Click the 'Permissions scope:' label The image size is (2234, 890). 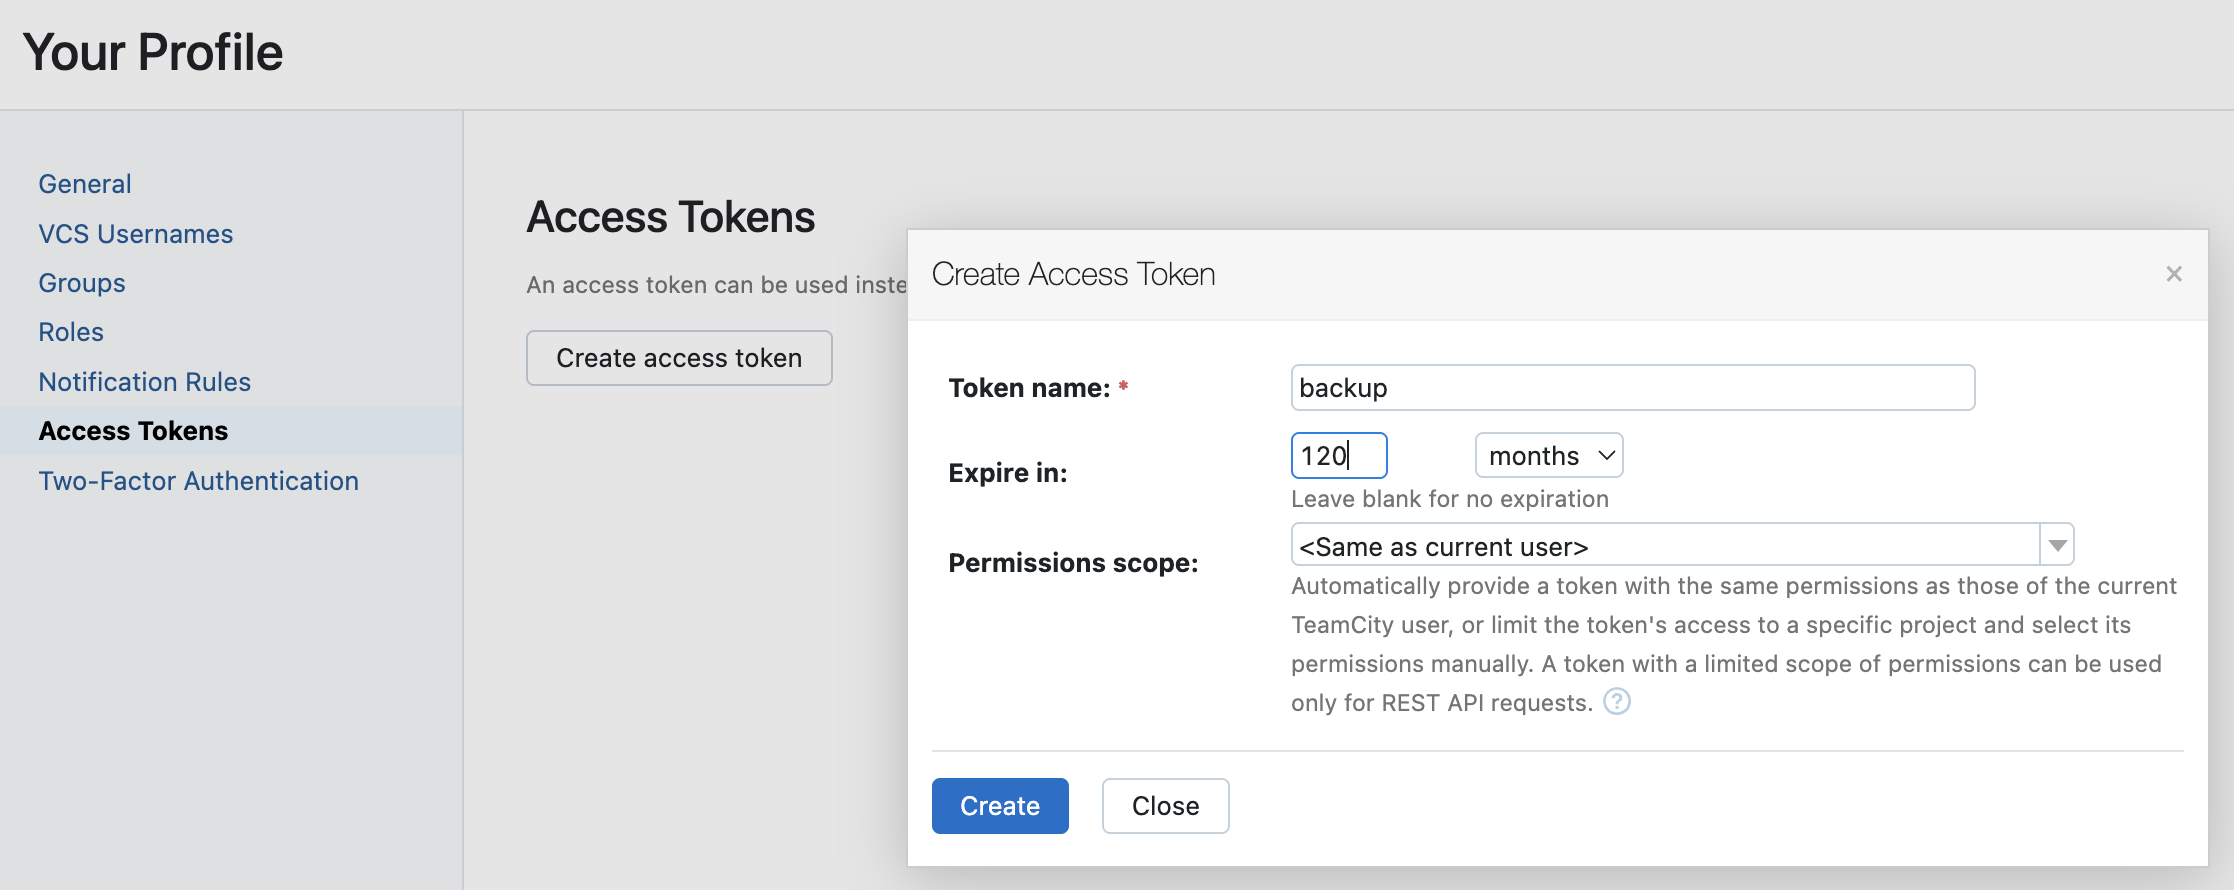pyautogui.click(x=1073, y=563)
